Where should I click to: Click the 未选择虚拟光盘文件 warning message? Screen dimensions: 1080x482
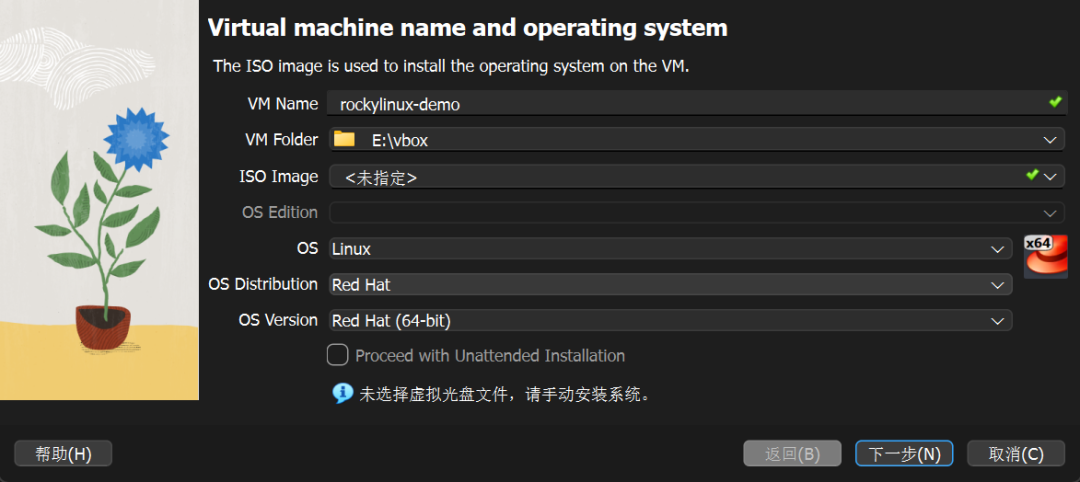coord(504,395)
